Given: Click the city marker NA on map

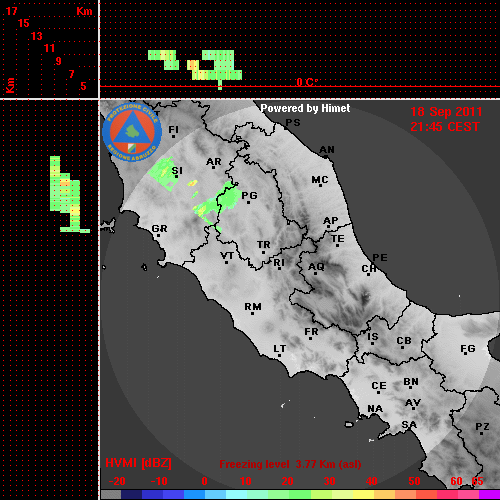Looking at the screenshot, I should coord(375,409).
